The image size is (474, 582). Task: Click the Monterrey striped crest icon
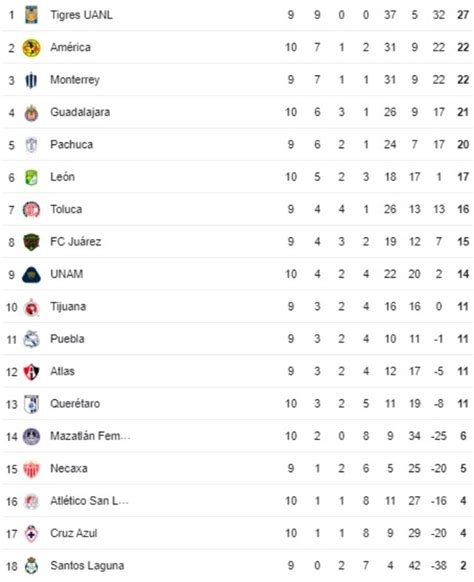pos(32,80)
